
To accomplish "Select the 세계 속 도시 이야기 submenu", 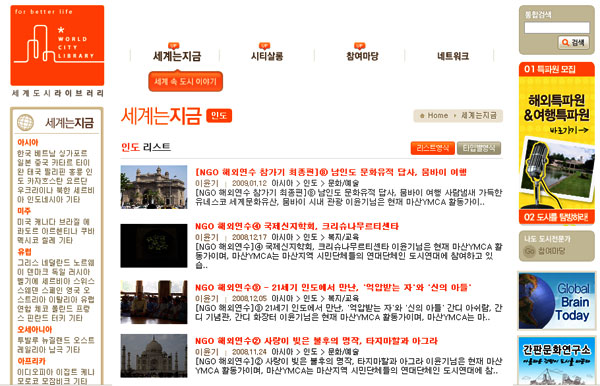I will [186, 81].
